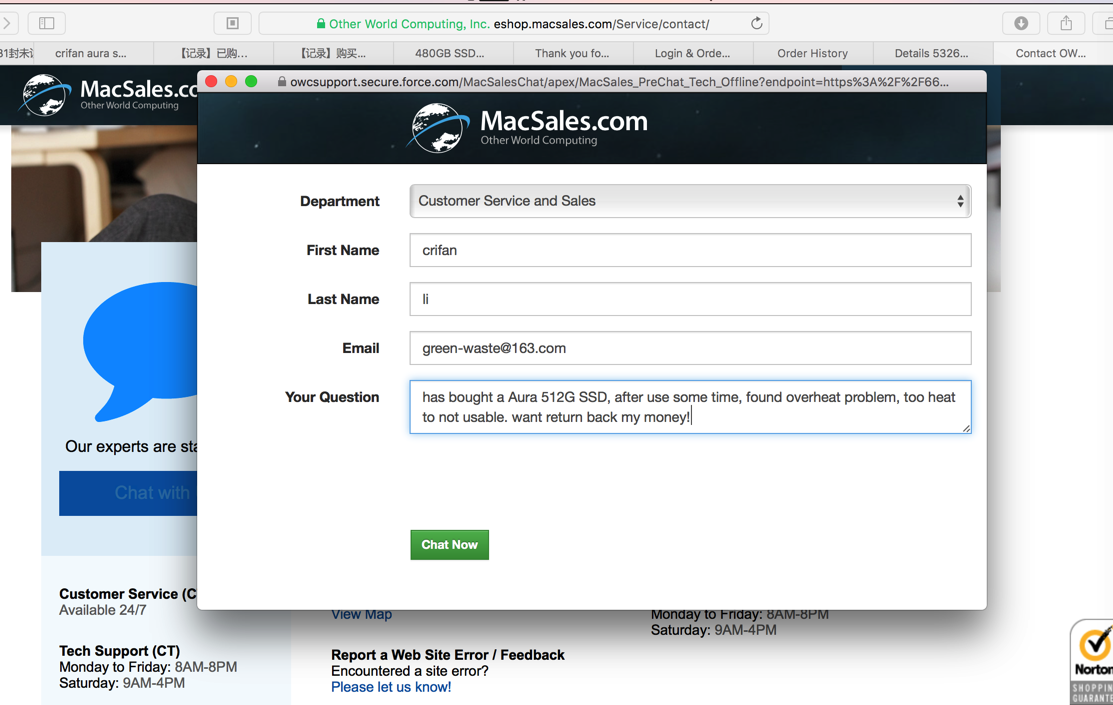Click the MacSales globe logo in popup header
1113x705 pixels.
point(440,128)
